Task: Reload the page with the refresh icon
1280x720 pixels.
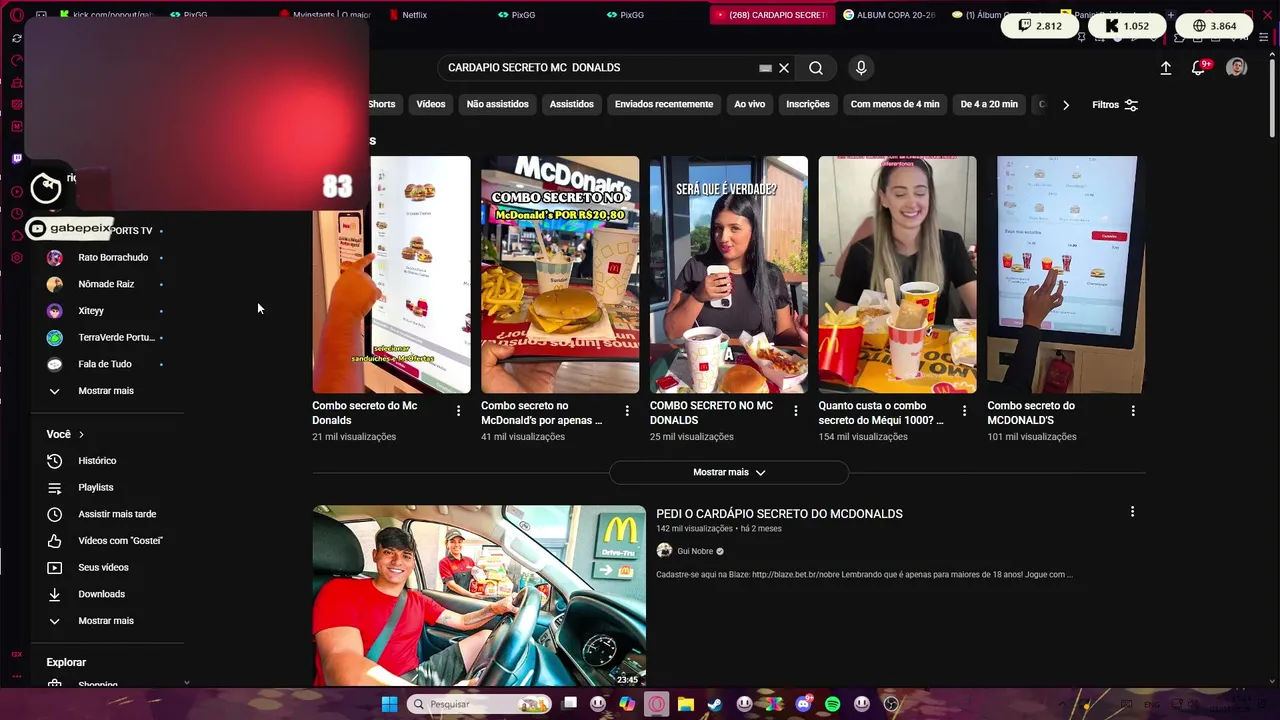Action: coord(16,38)
